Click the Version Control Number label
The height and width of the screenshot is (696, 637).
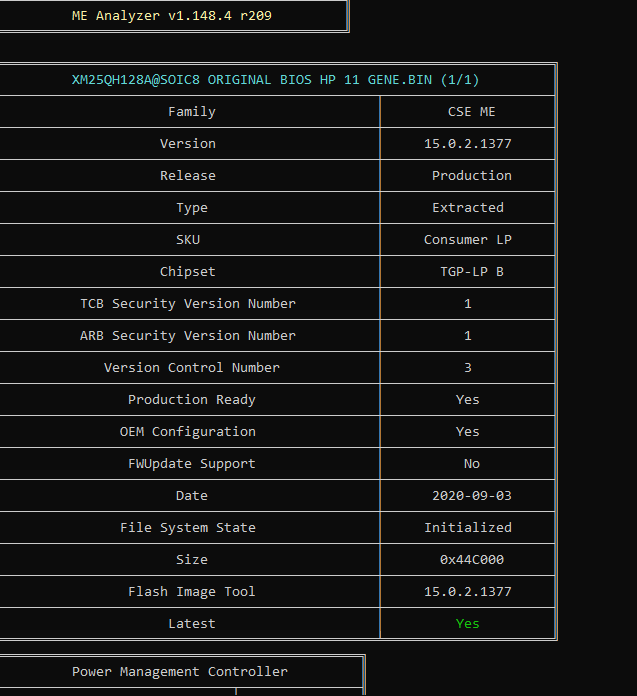[x=192, y=368]
